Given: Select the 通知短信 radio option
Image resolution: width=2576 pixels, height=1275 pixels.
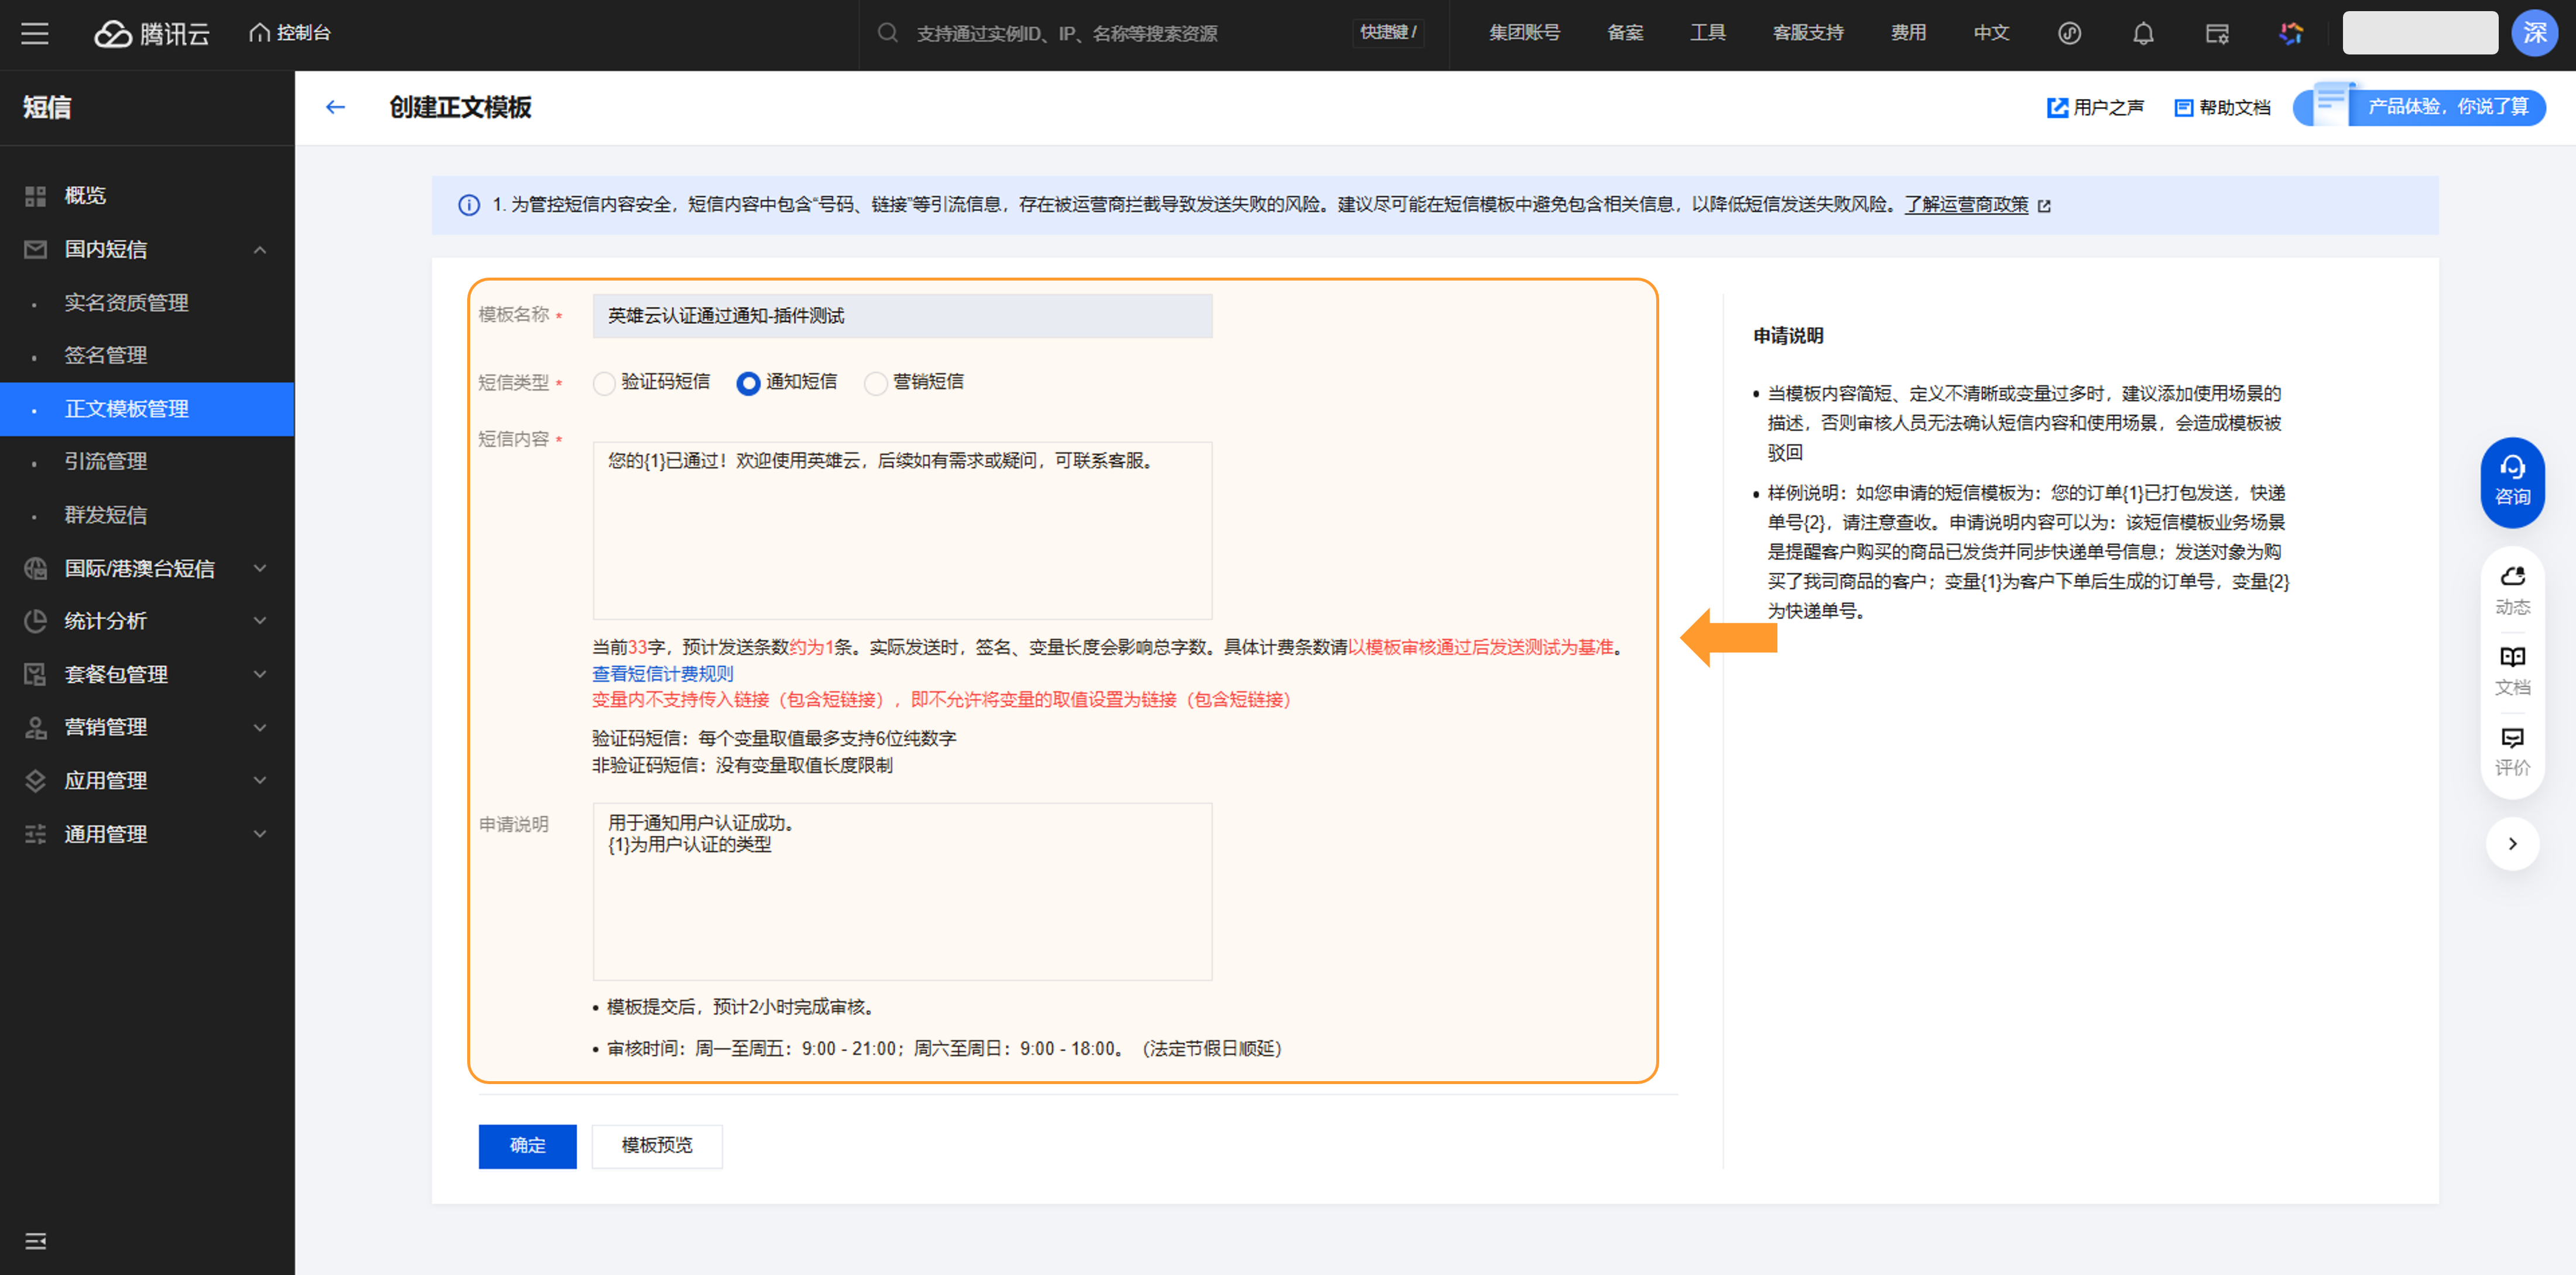Looking at the screenshot, I should 748,383.
